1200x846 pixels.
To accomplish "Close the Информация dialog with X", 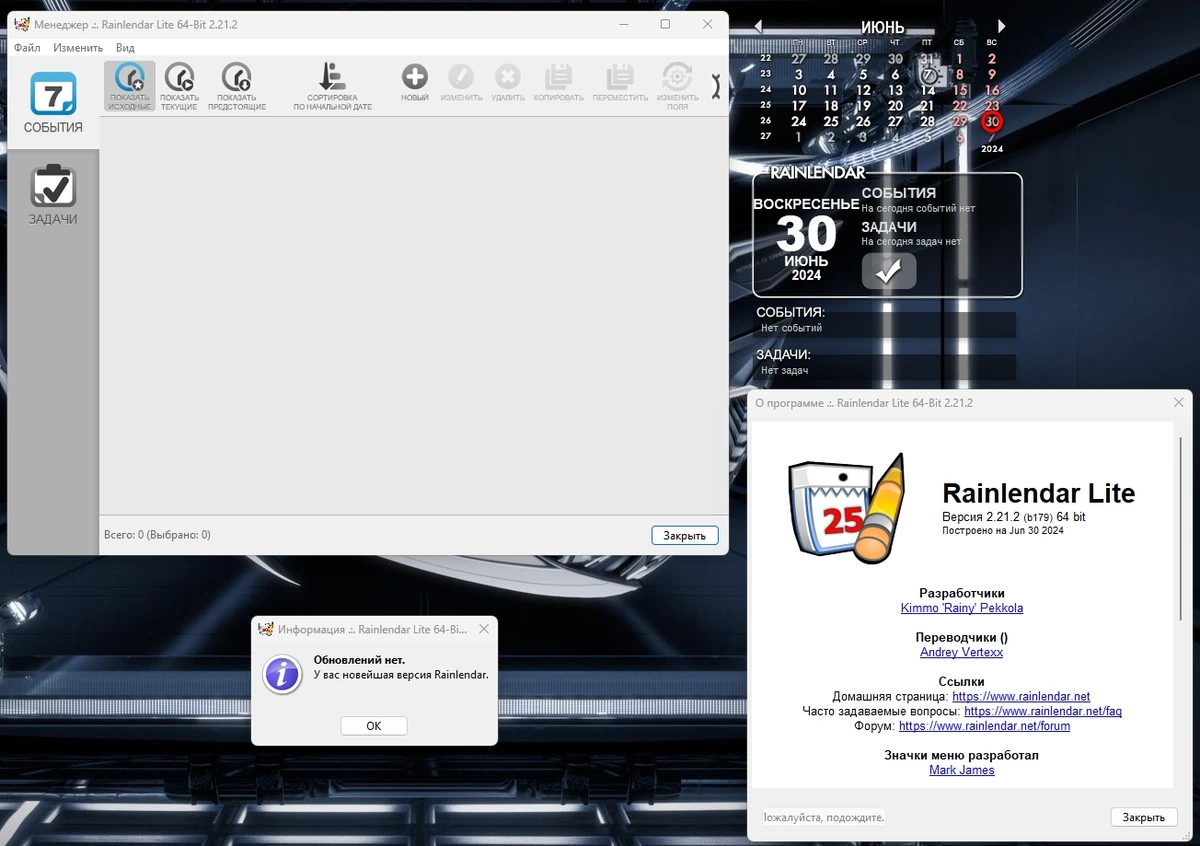I will tap(484, 629).
